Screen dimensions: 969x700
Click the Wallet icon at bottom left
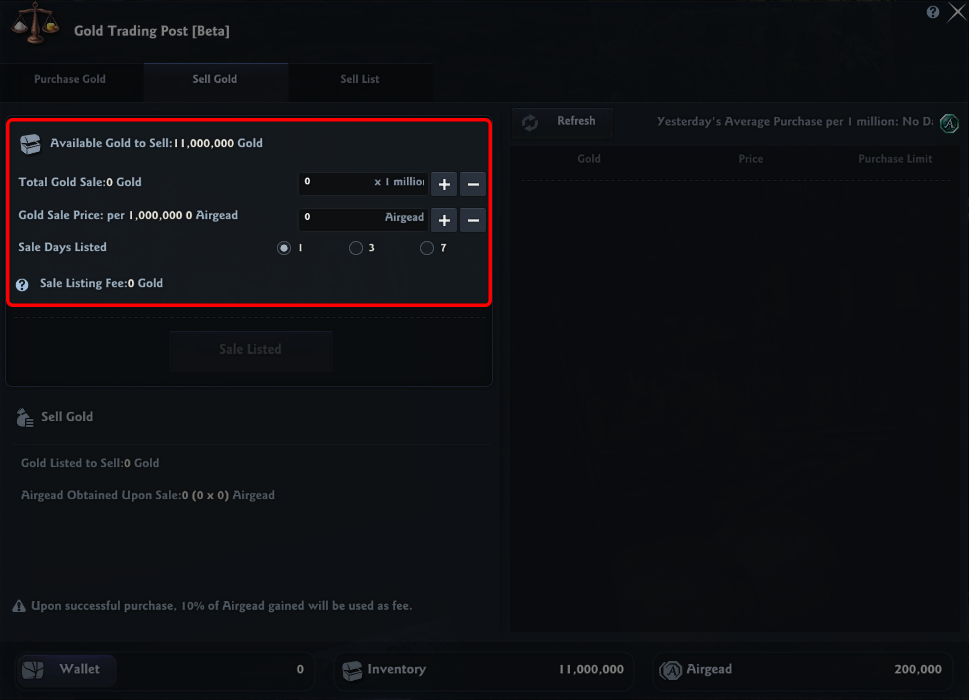point(33,670)
